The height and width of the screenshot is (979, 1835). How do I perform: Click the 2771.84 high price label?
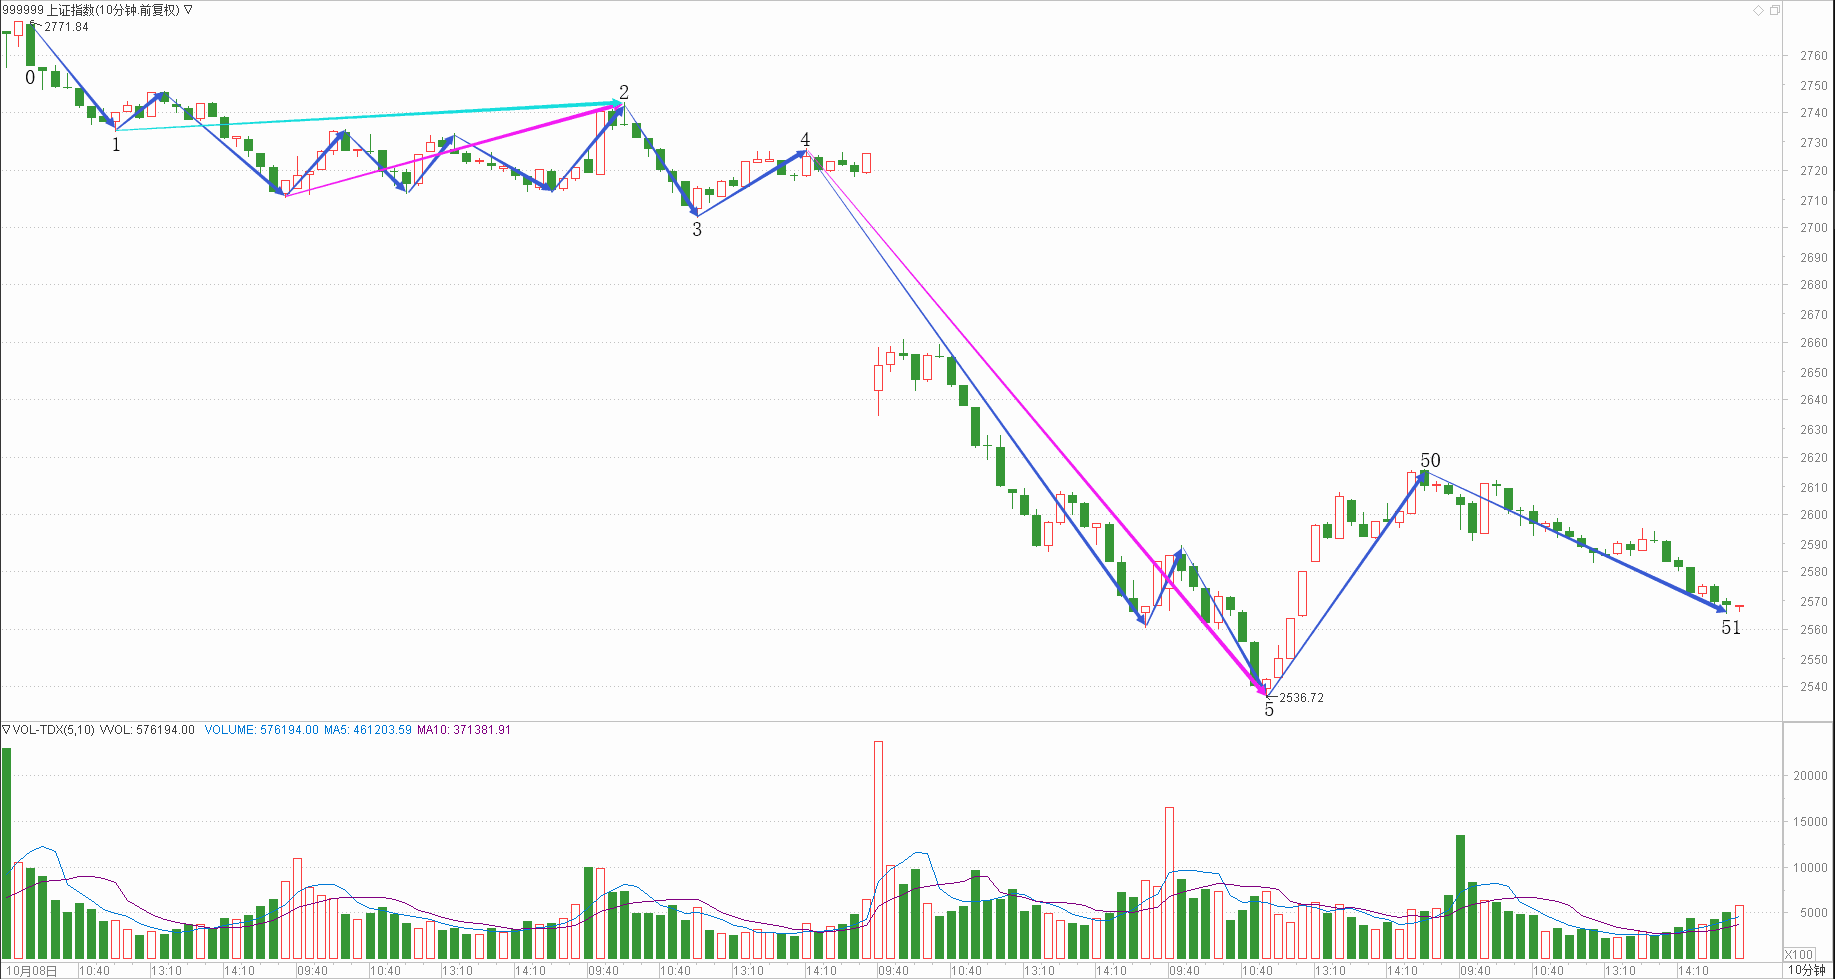[66, 27]
